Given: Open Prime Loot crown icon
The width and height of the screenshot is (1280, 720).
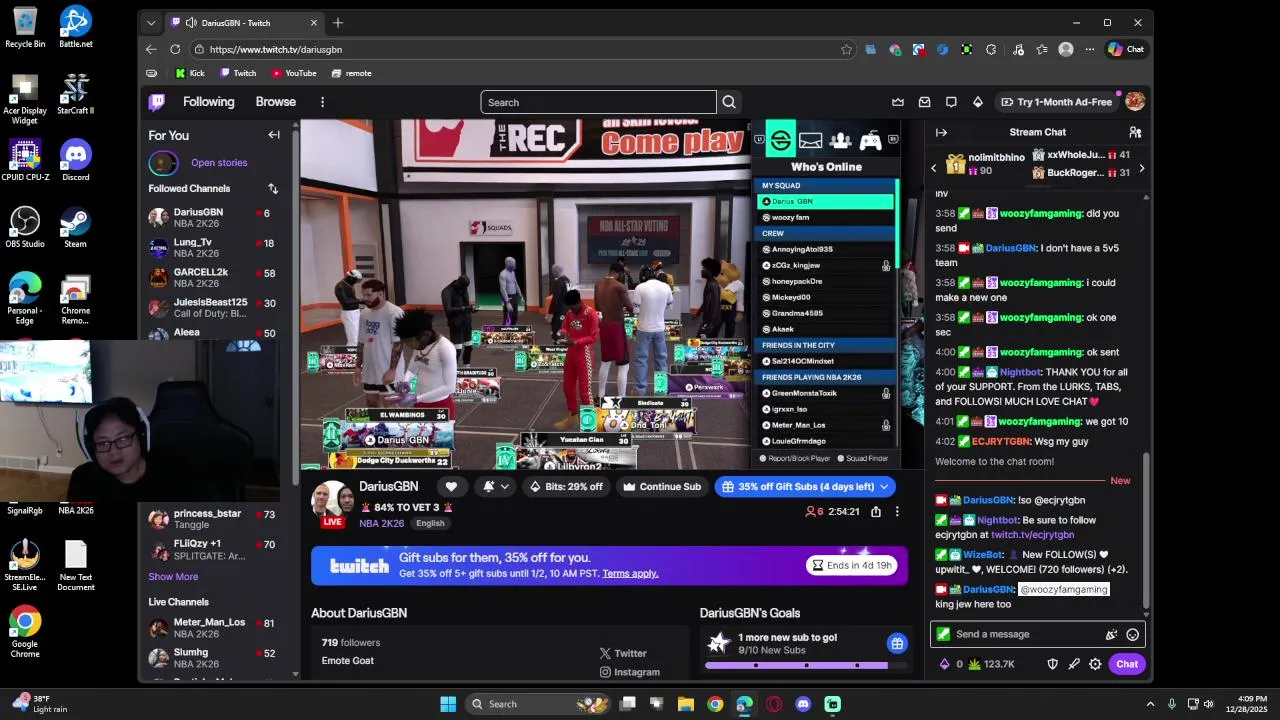Looking at the screenshot, I should pos(898,102).
